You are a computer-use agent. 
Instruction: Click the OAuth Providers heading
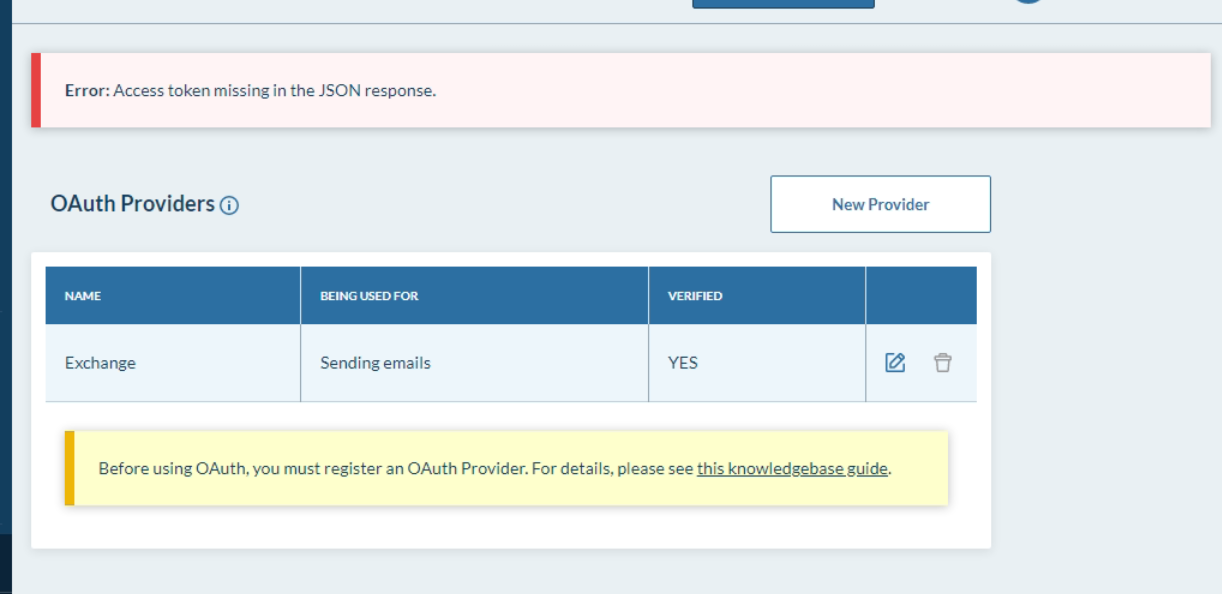point(133,204)
